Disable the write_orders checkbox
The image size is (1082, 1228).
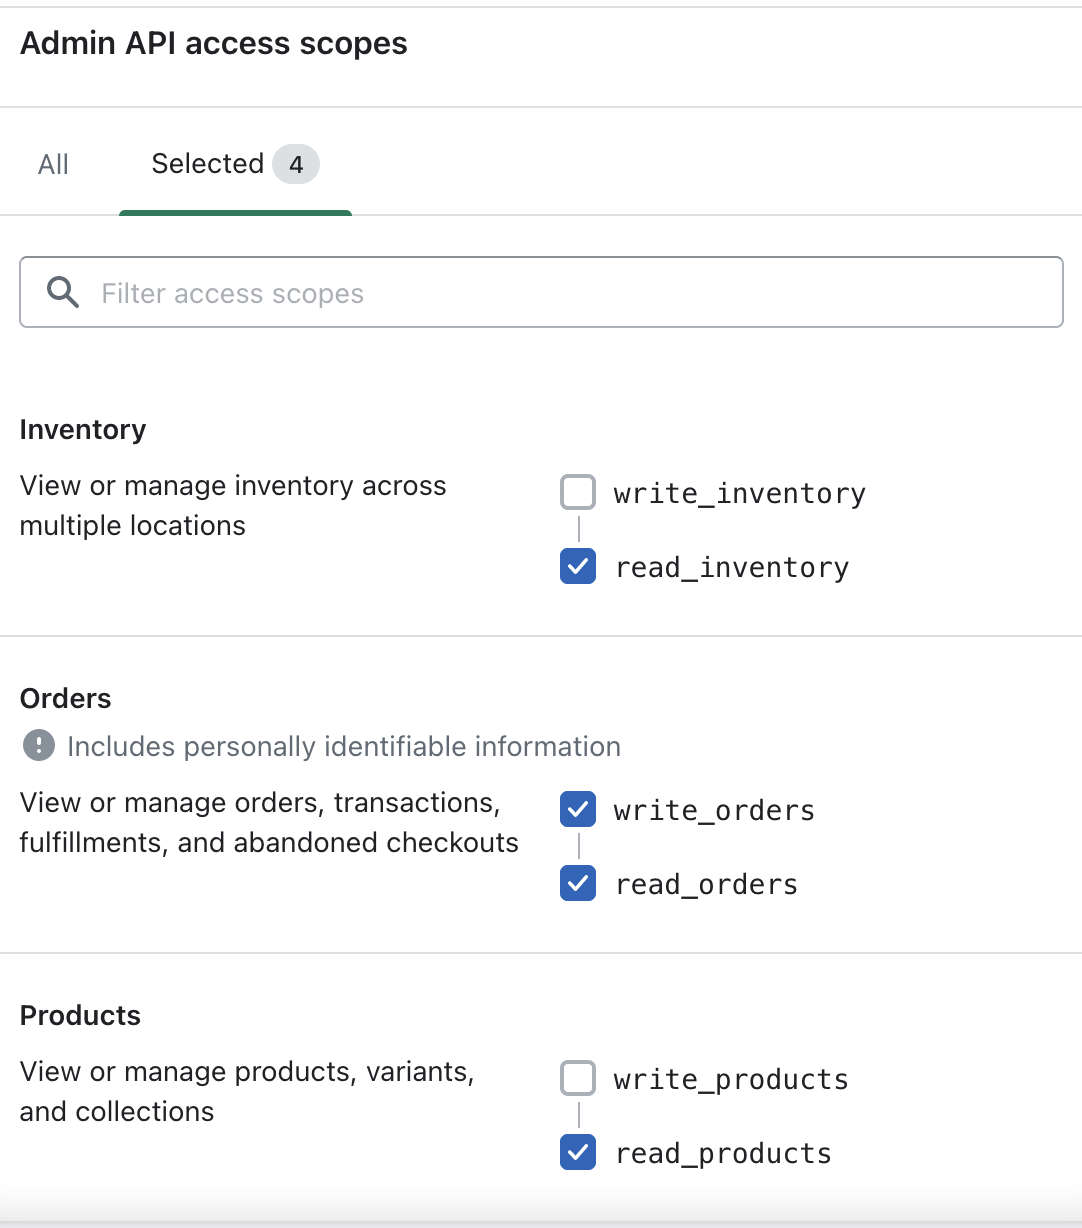tap(578, 810)
